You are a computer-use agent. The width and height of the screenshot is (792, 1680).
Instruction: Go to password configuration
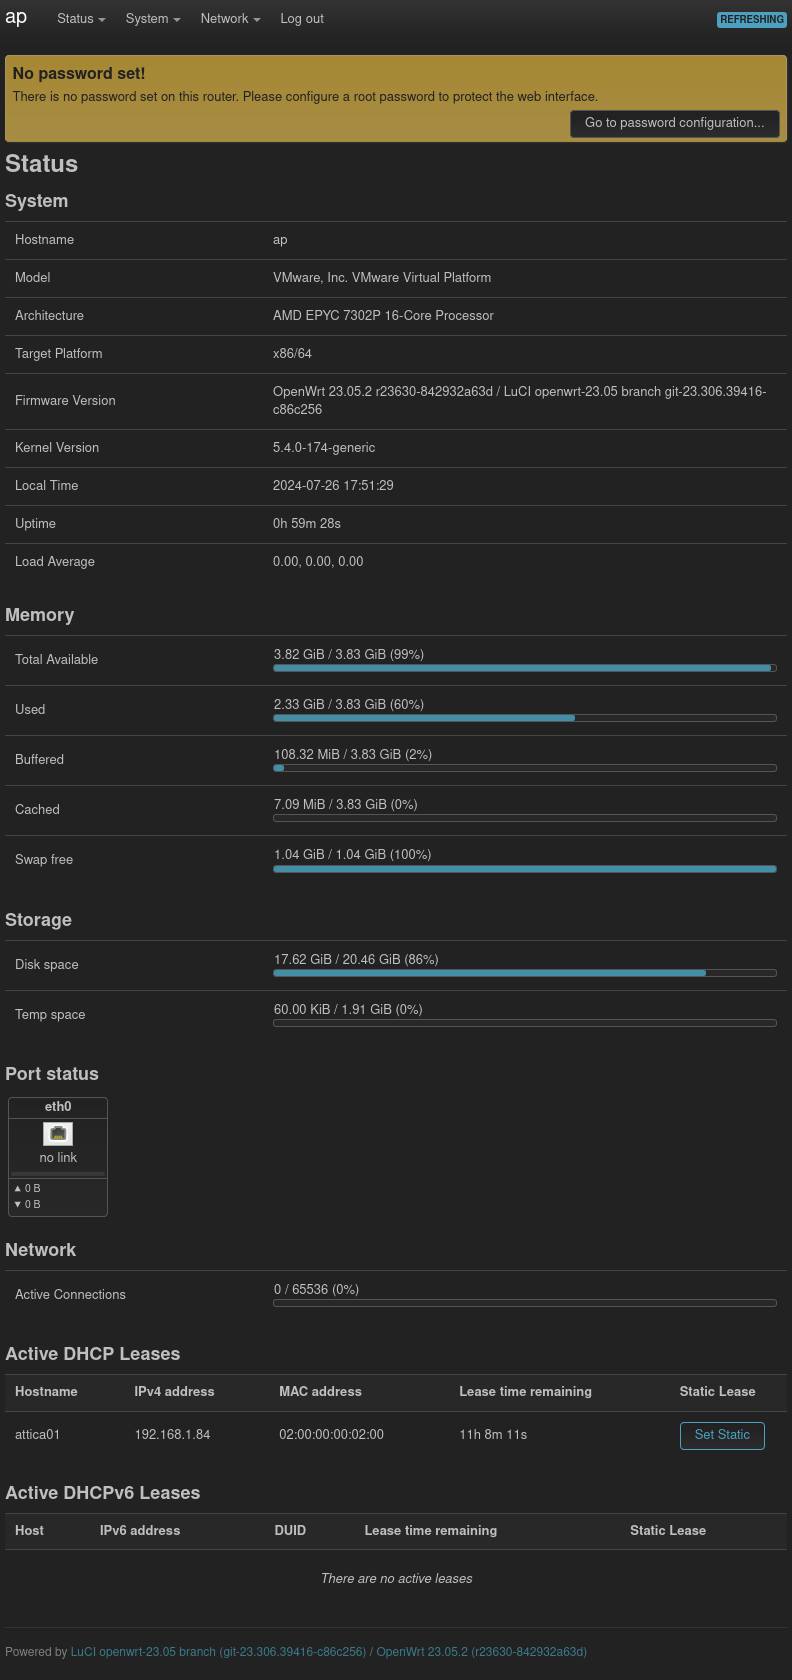[674, 123]
